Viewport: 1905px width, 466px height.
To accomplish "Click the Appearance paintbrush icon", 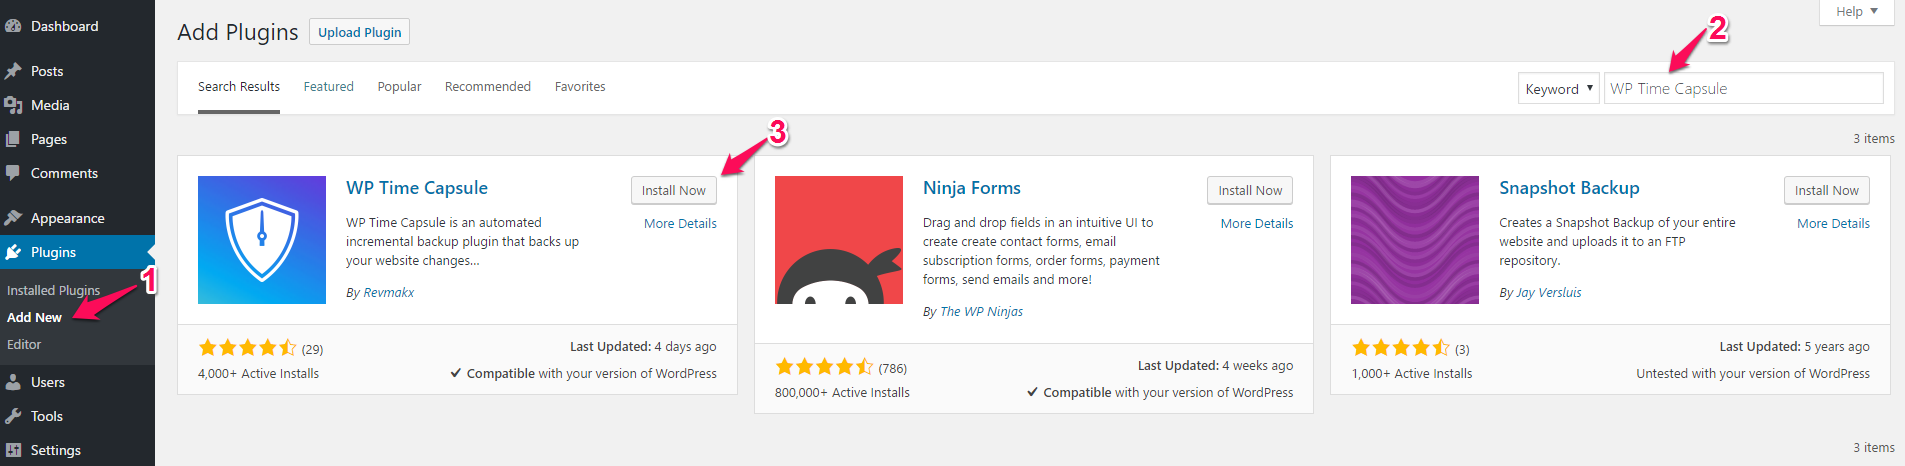I will tap(13, 218).
